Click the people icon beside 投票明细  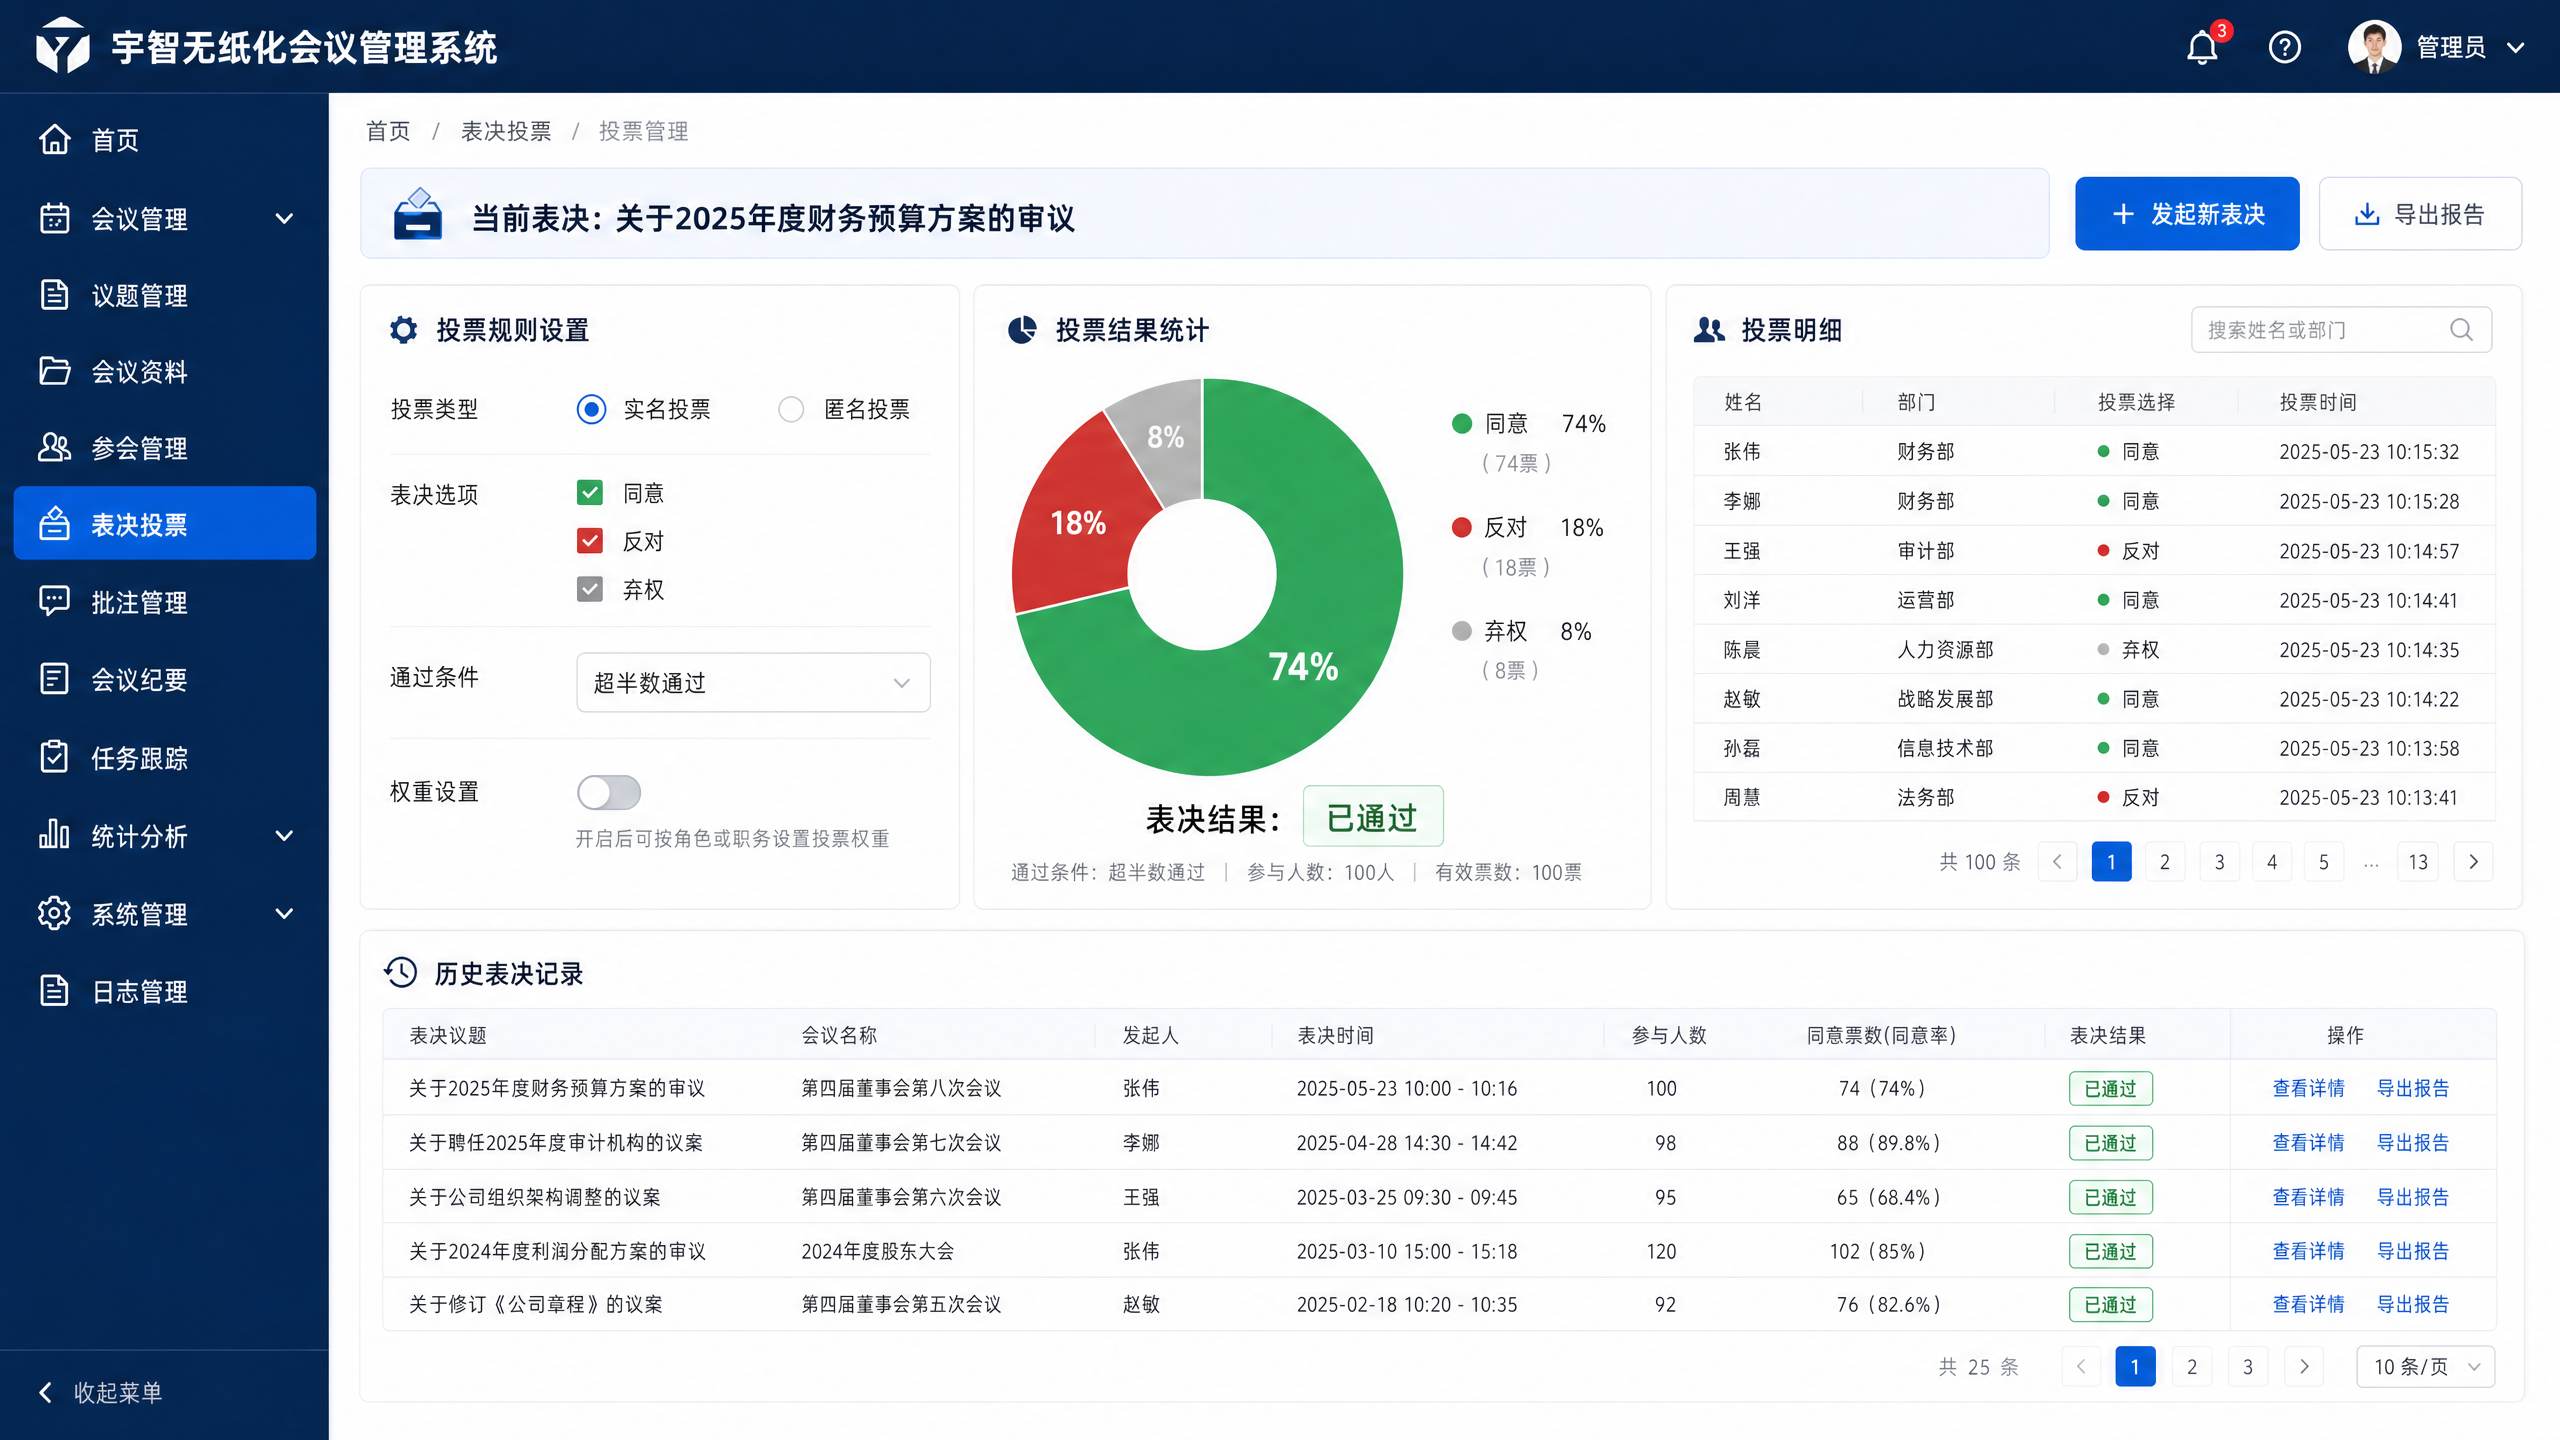1709,330
